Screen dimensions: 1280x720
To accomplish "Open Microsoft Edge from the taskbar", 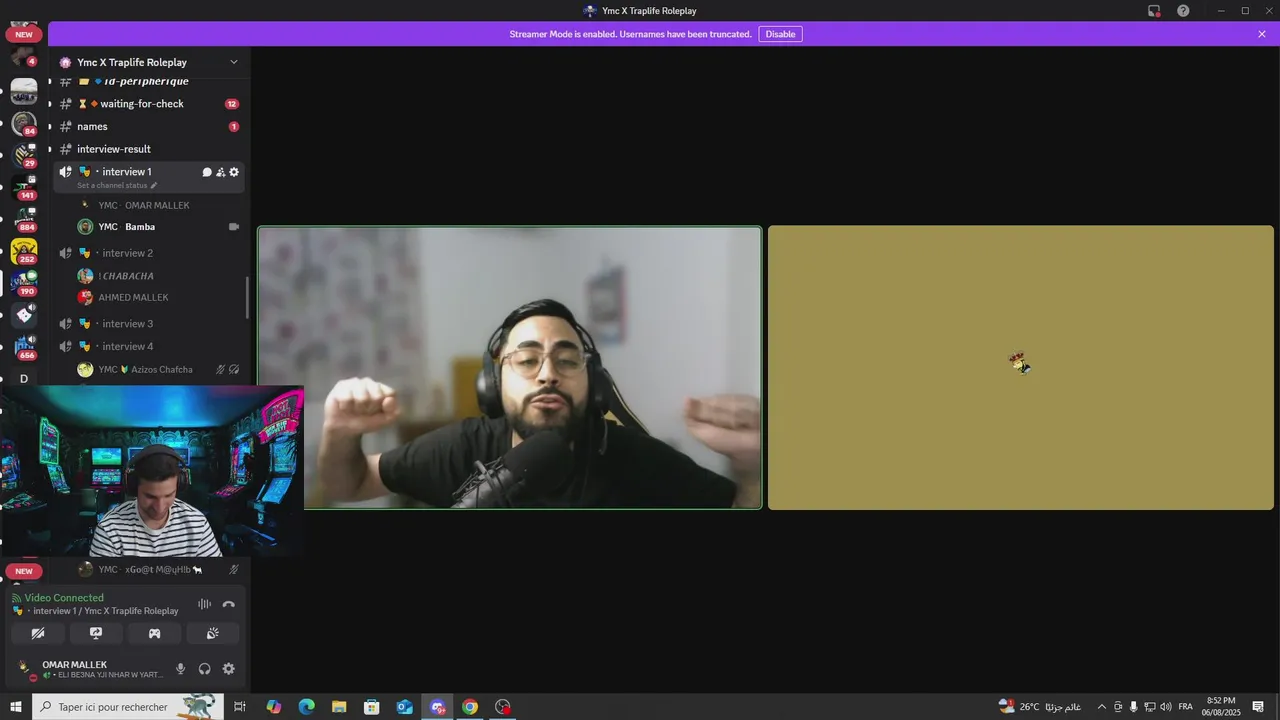I will point(306,707).
